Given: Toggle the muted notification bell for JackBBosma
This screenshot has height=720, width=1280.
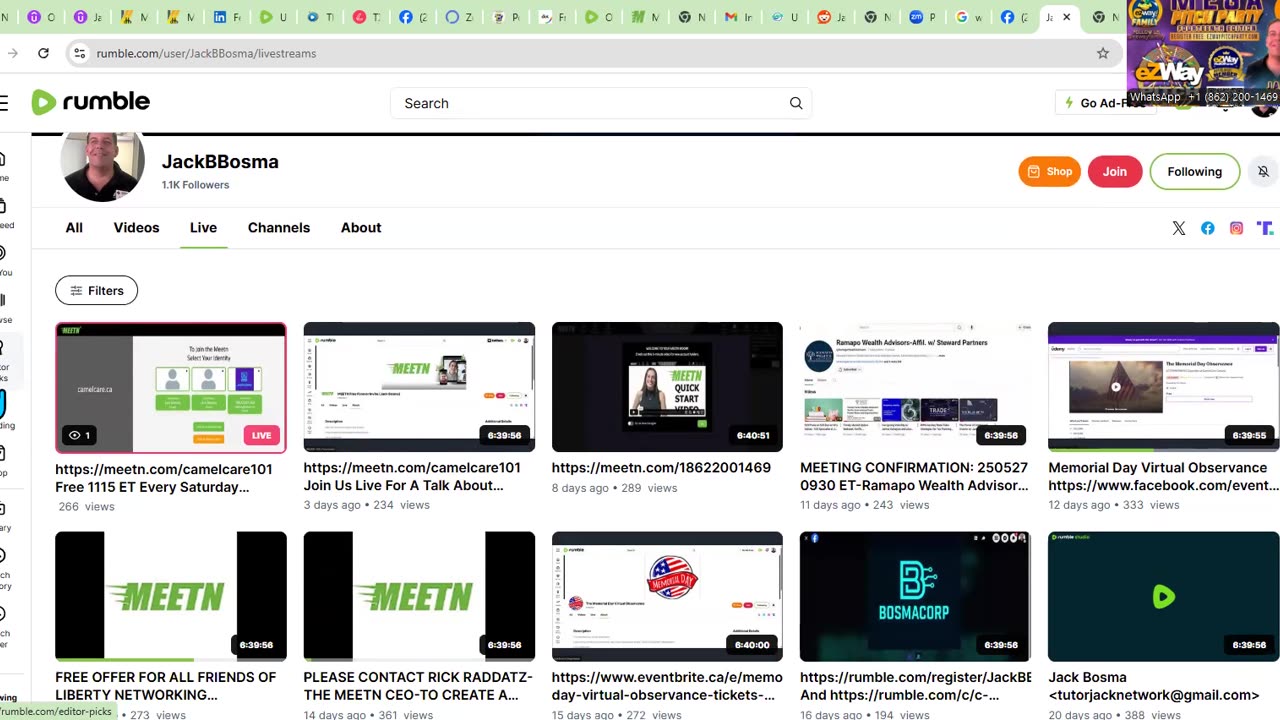Looking at the screenshot, I should pos(1263,172).
